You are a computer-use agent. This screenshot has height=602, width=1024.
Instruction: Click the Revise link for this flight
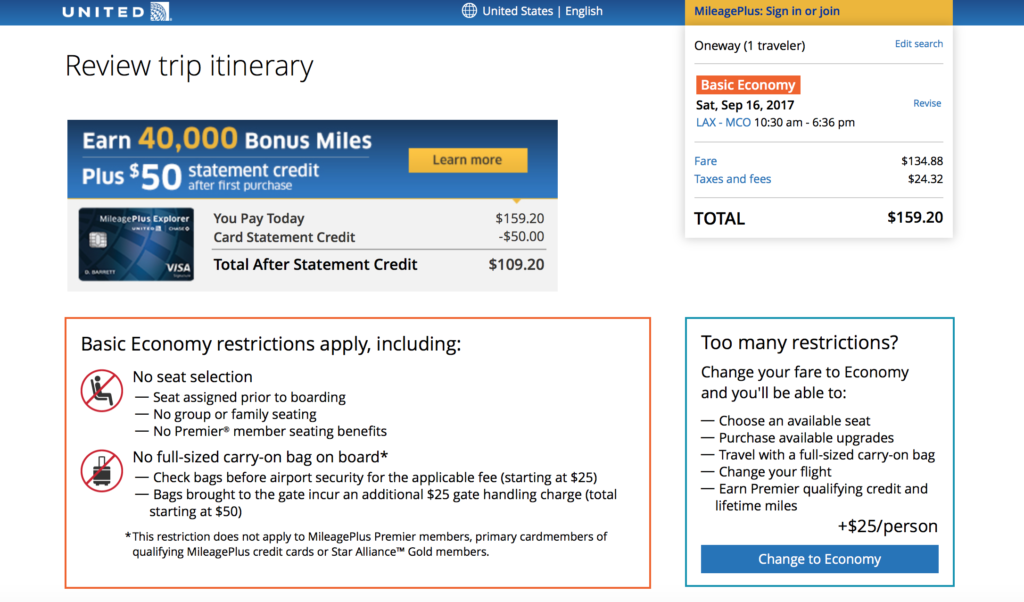coord(926,103)
